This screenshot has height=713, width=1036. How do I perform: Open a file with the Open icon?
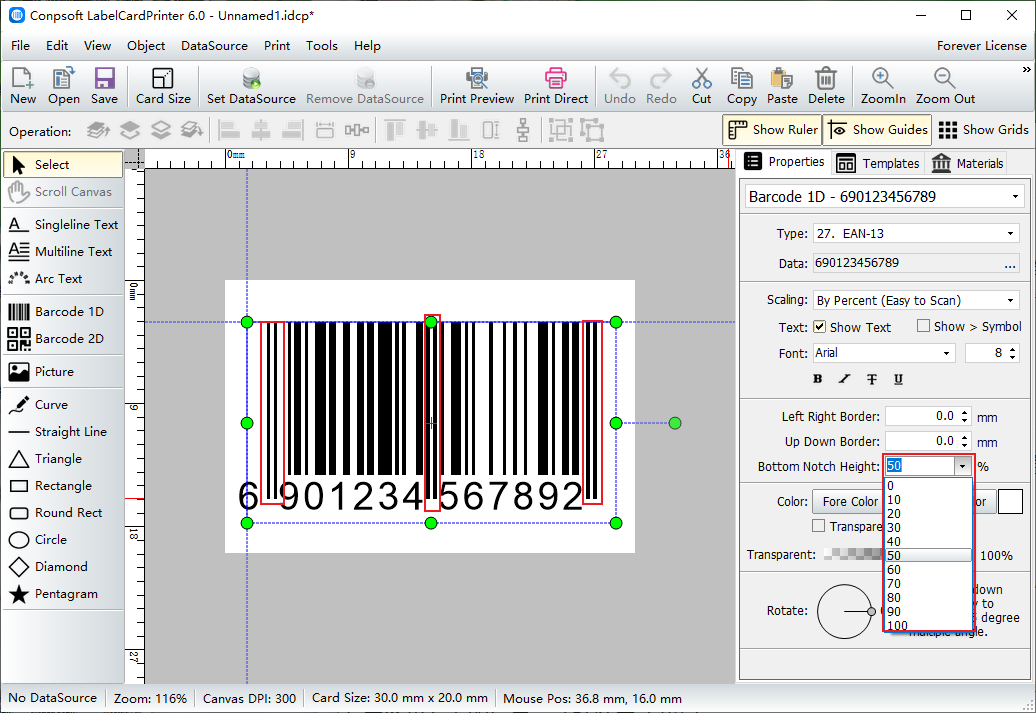coord(63,85)
